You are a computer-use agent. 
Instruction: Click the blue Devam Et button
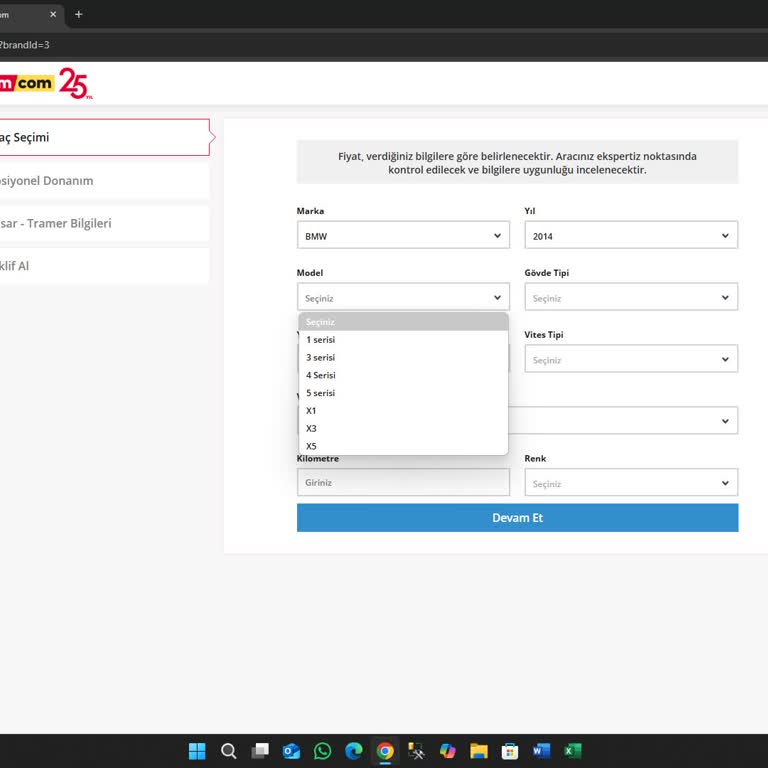(x=517, y=518)
